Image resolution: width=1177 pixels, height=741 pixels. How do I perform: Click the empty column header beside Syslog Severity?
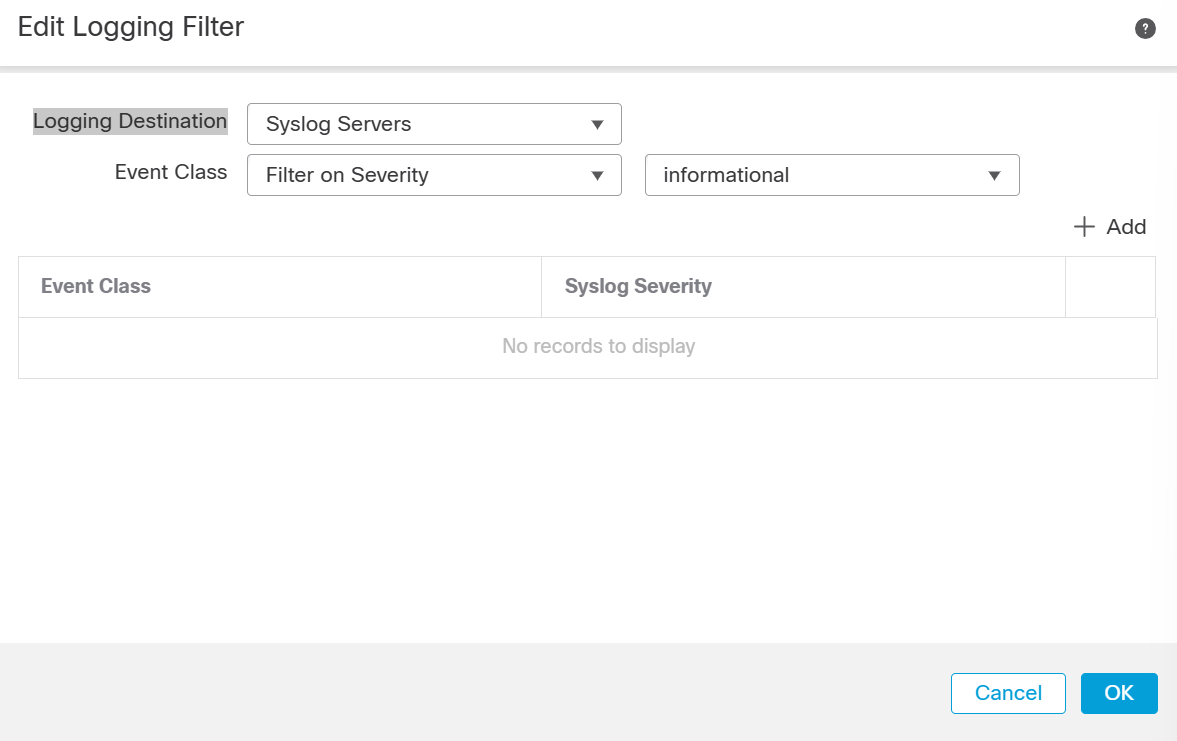point(1110,286)
